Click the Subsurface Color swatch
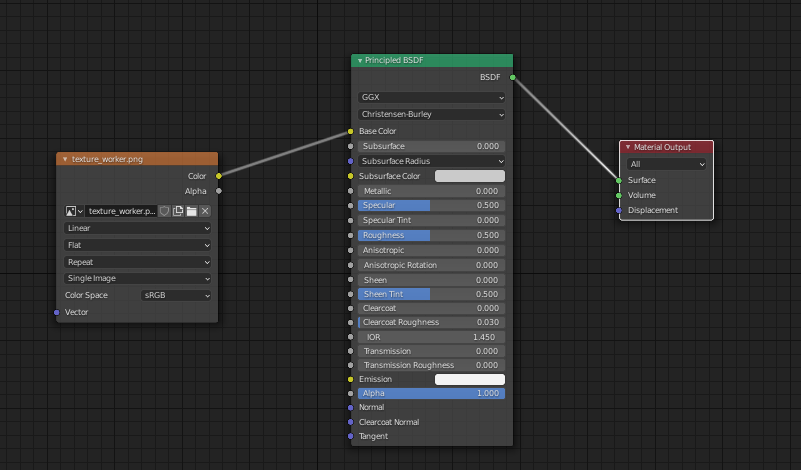 click(469, 176)
